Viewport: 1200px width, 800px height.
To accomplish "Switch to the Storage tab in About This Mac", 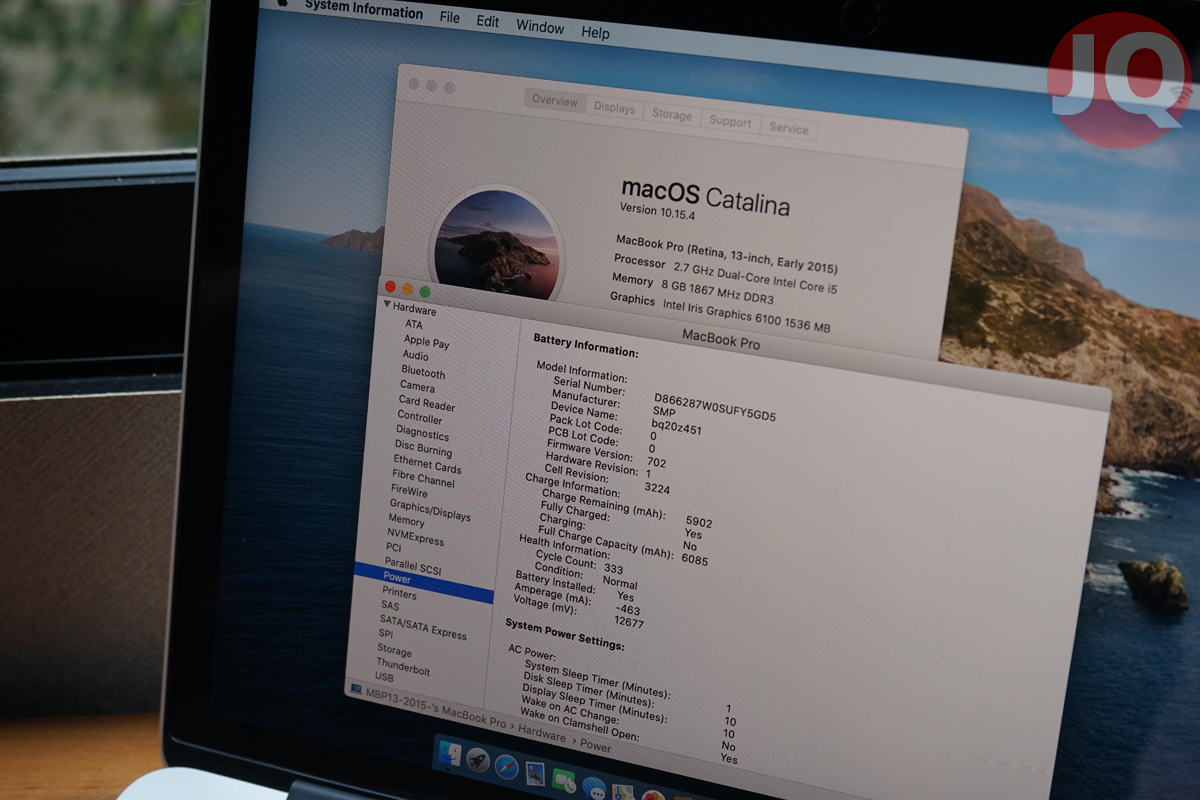I will pyautogui.click(x=672, y=115).
